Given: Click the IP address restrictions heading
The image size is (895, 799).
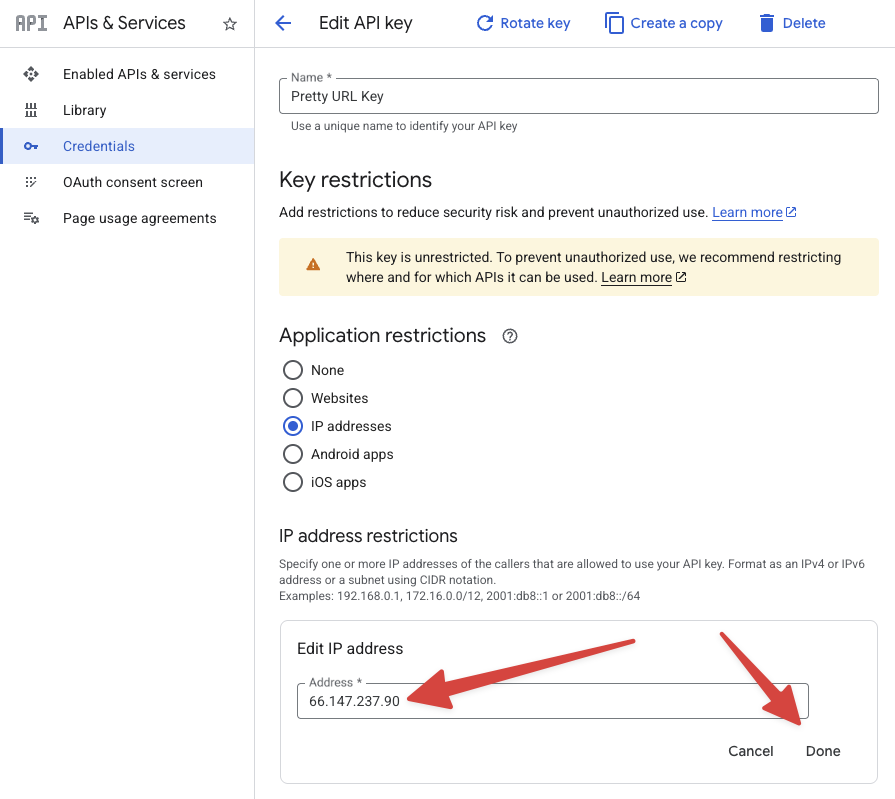Looking at the screenshot, I should (x=368, y=536).
